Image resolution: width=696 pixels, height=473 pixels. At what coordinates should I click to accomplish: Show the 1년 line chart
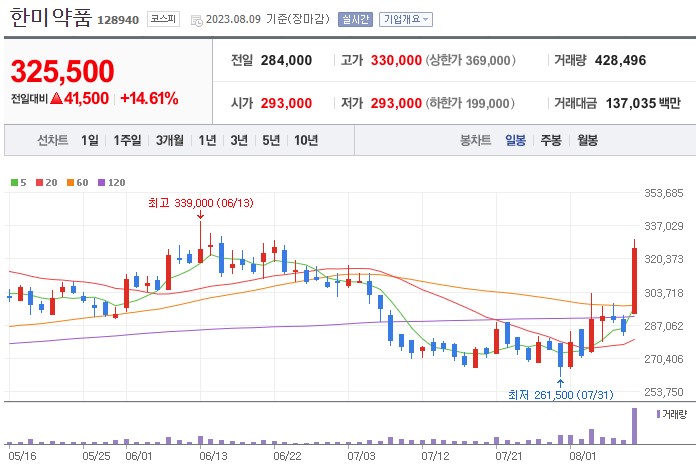pos(207,141)
